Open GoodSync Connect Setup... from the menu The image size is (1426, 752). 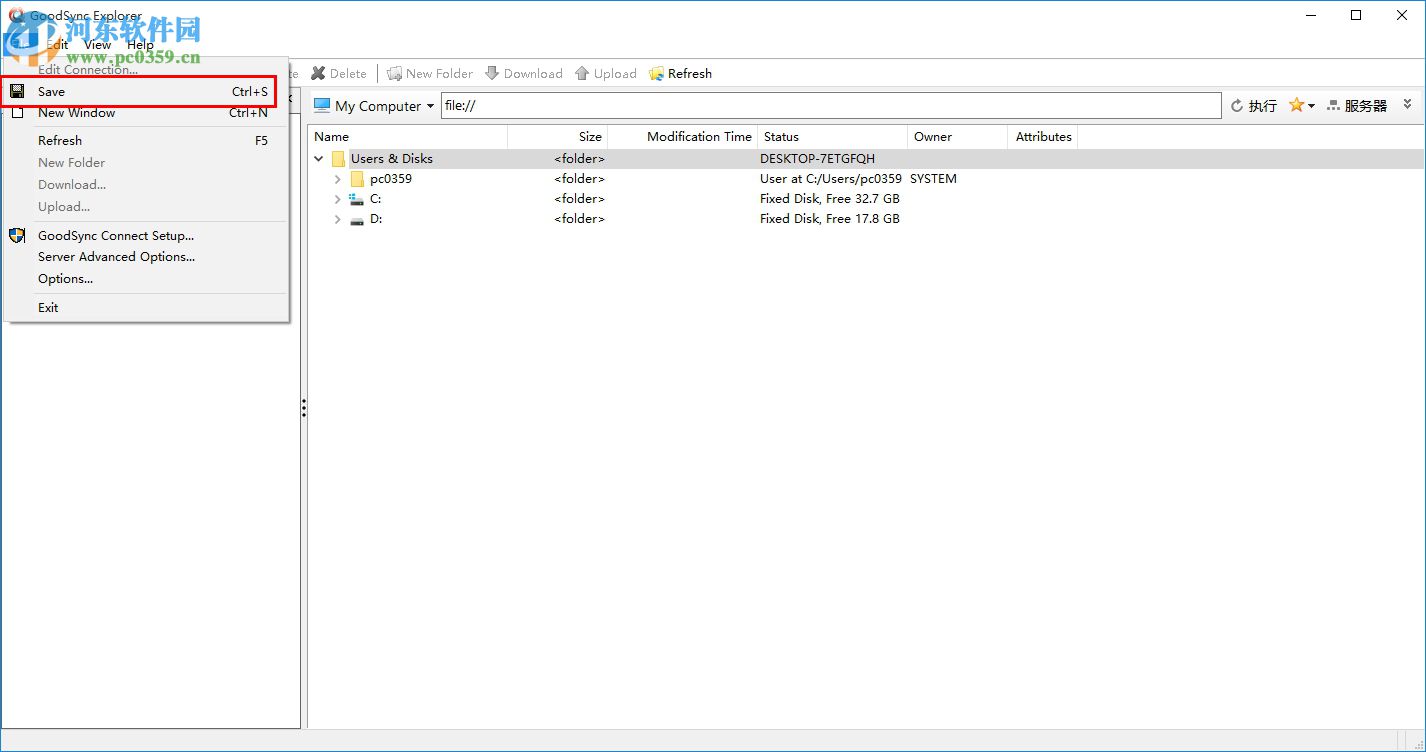146,236
